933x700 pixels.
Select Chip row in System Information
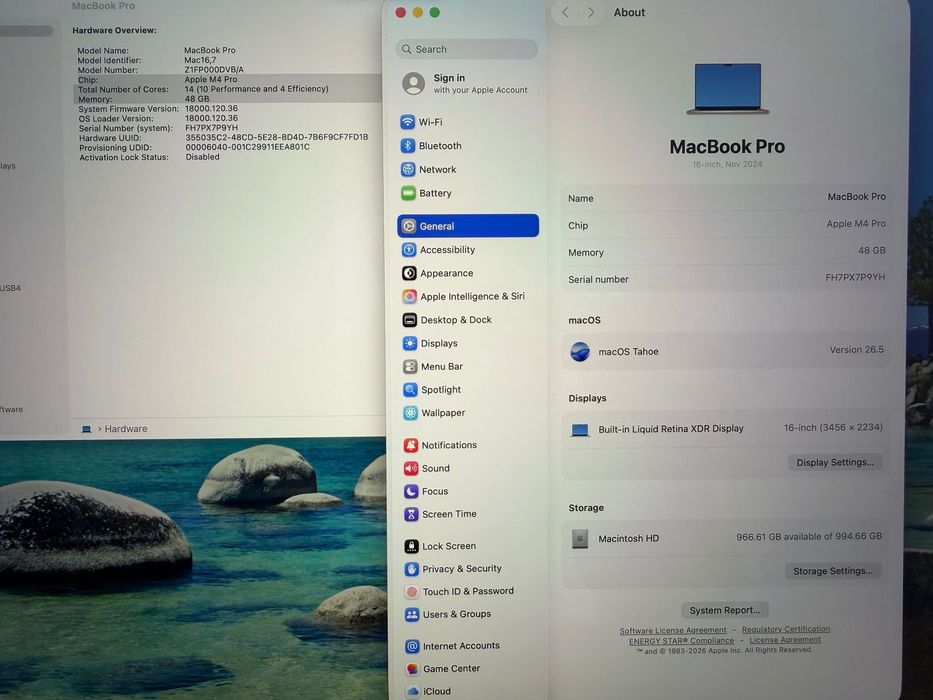pos(229,79)
